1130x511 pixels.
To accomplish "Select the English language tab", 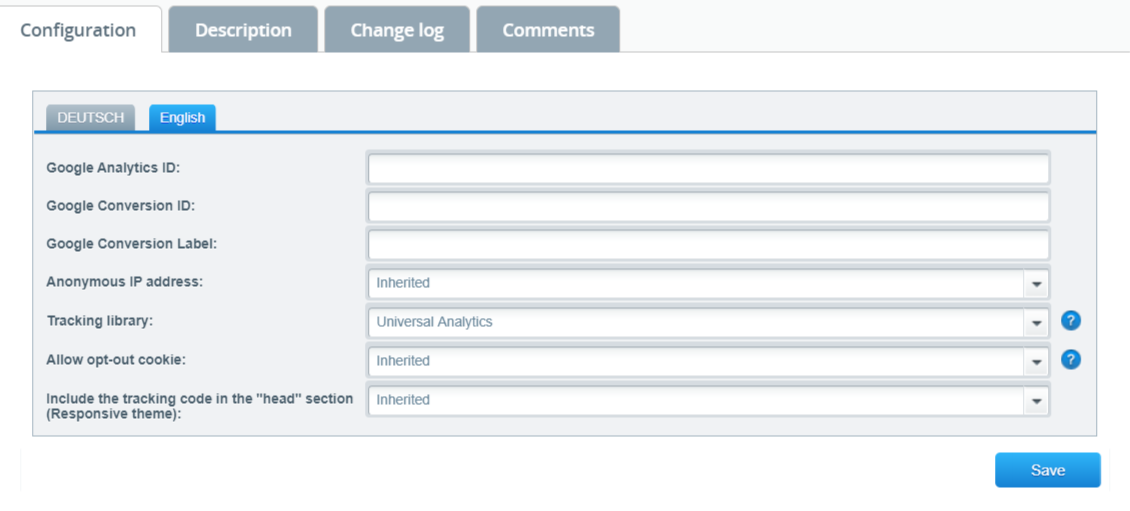I will [182, 118].
